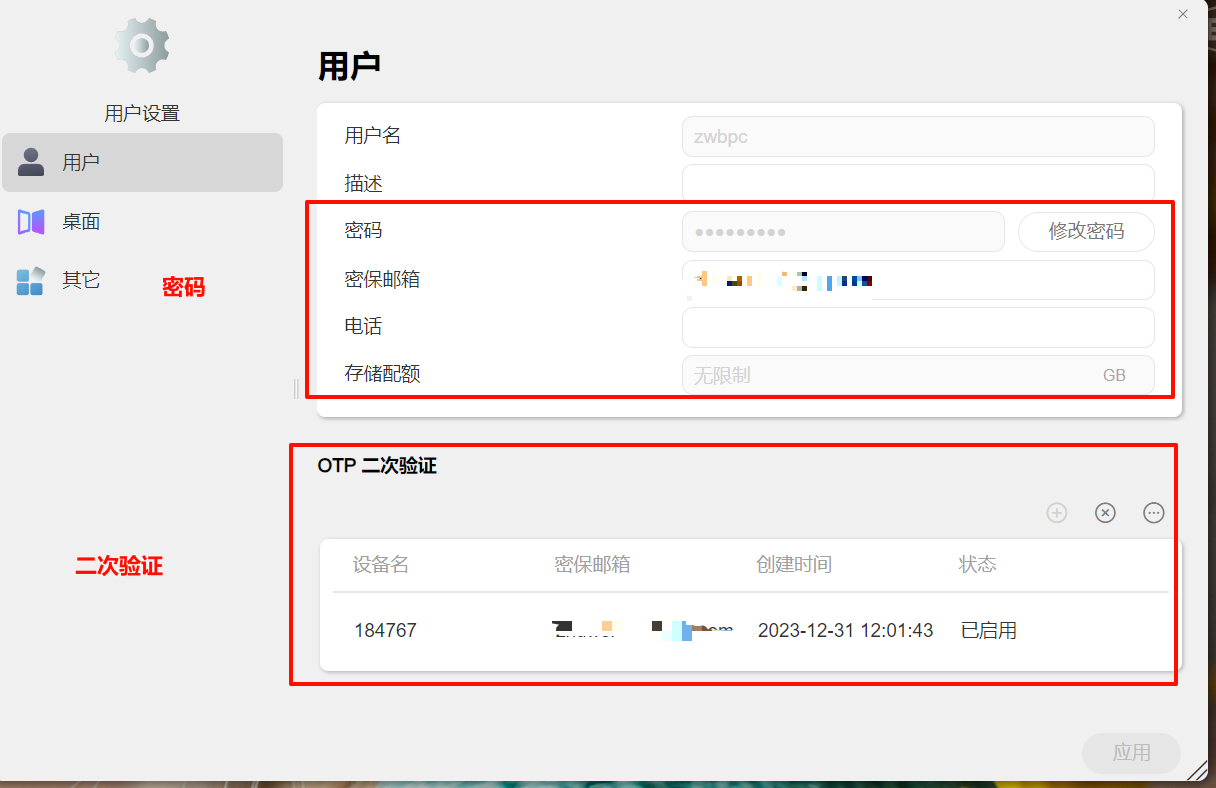Click the 设备名 column header
Image resolution: width=1216 pixels, height=788 pixels.
tap(381, 565)
